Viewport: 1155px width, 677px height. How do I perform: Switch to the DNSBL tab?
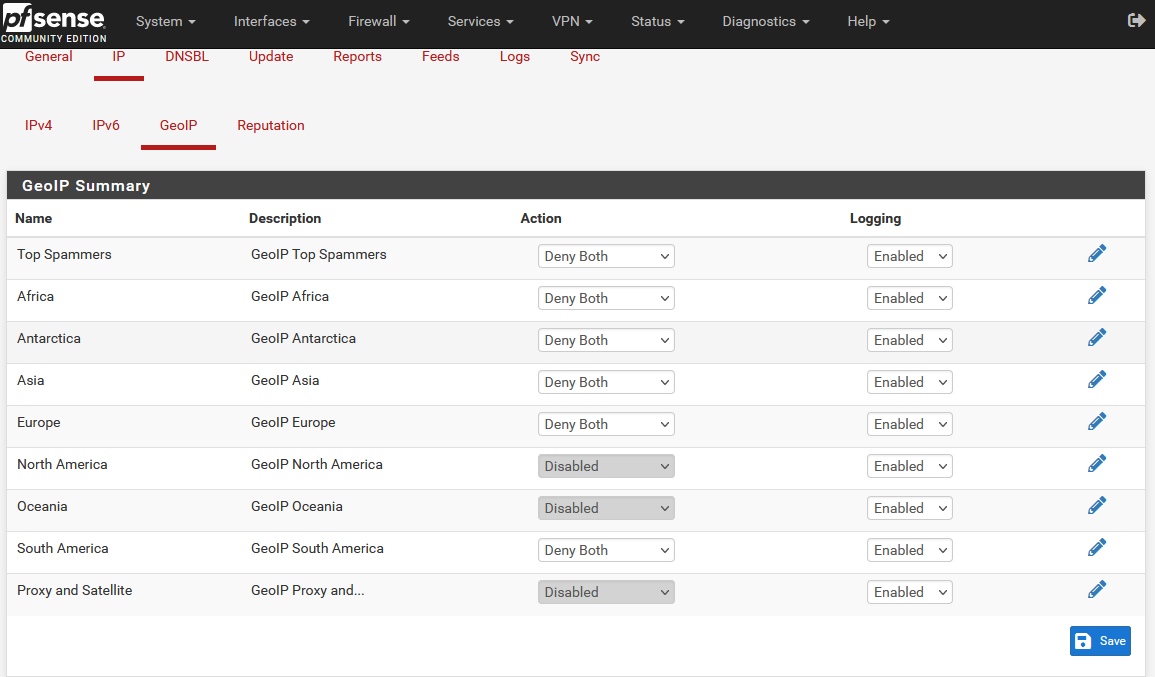click(187, 57)
